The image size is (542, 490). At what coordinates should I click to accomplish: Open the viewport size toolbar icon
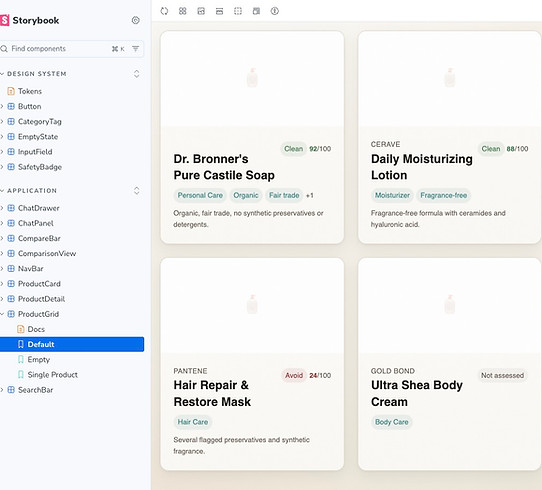pyautogui.click(x=219, y=11)
